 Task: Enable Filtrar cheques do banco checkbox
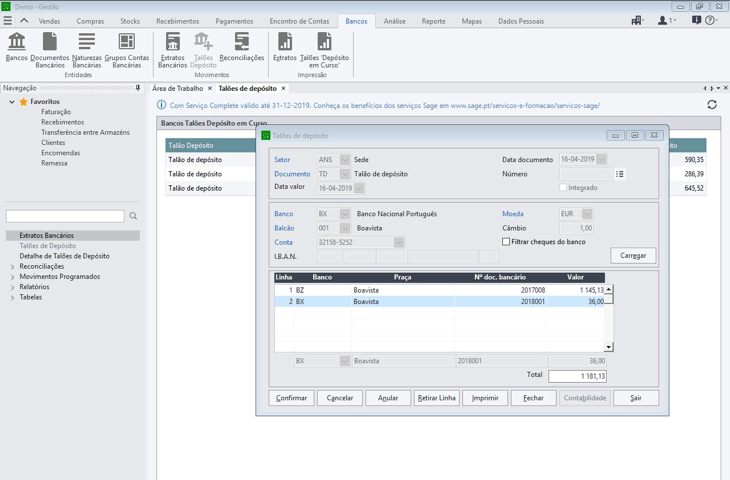506,242
